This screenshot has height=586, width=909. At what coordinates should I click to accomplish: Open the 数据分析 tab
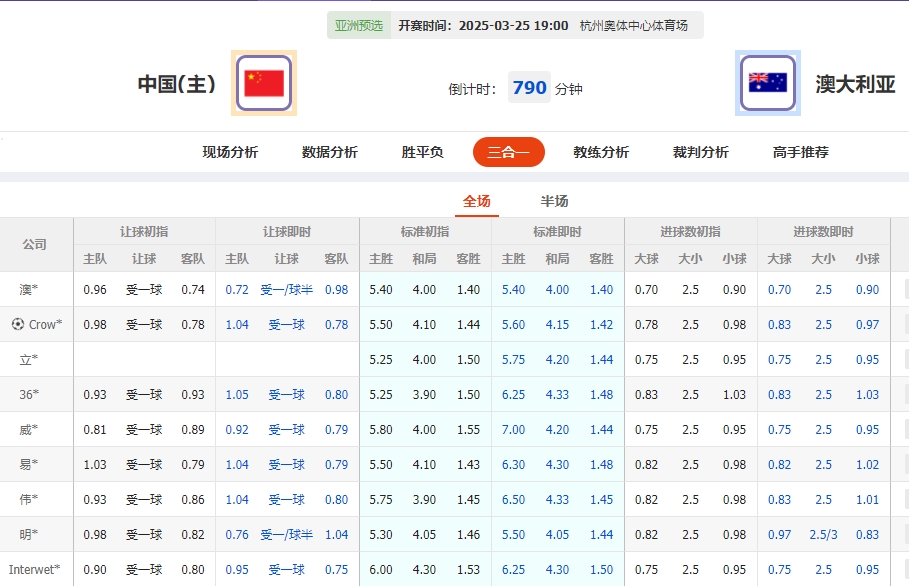pyautogui.click(x=329, y=152)
